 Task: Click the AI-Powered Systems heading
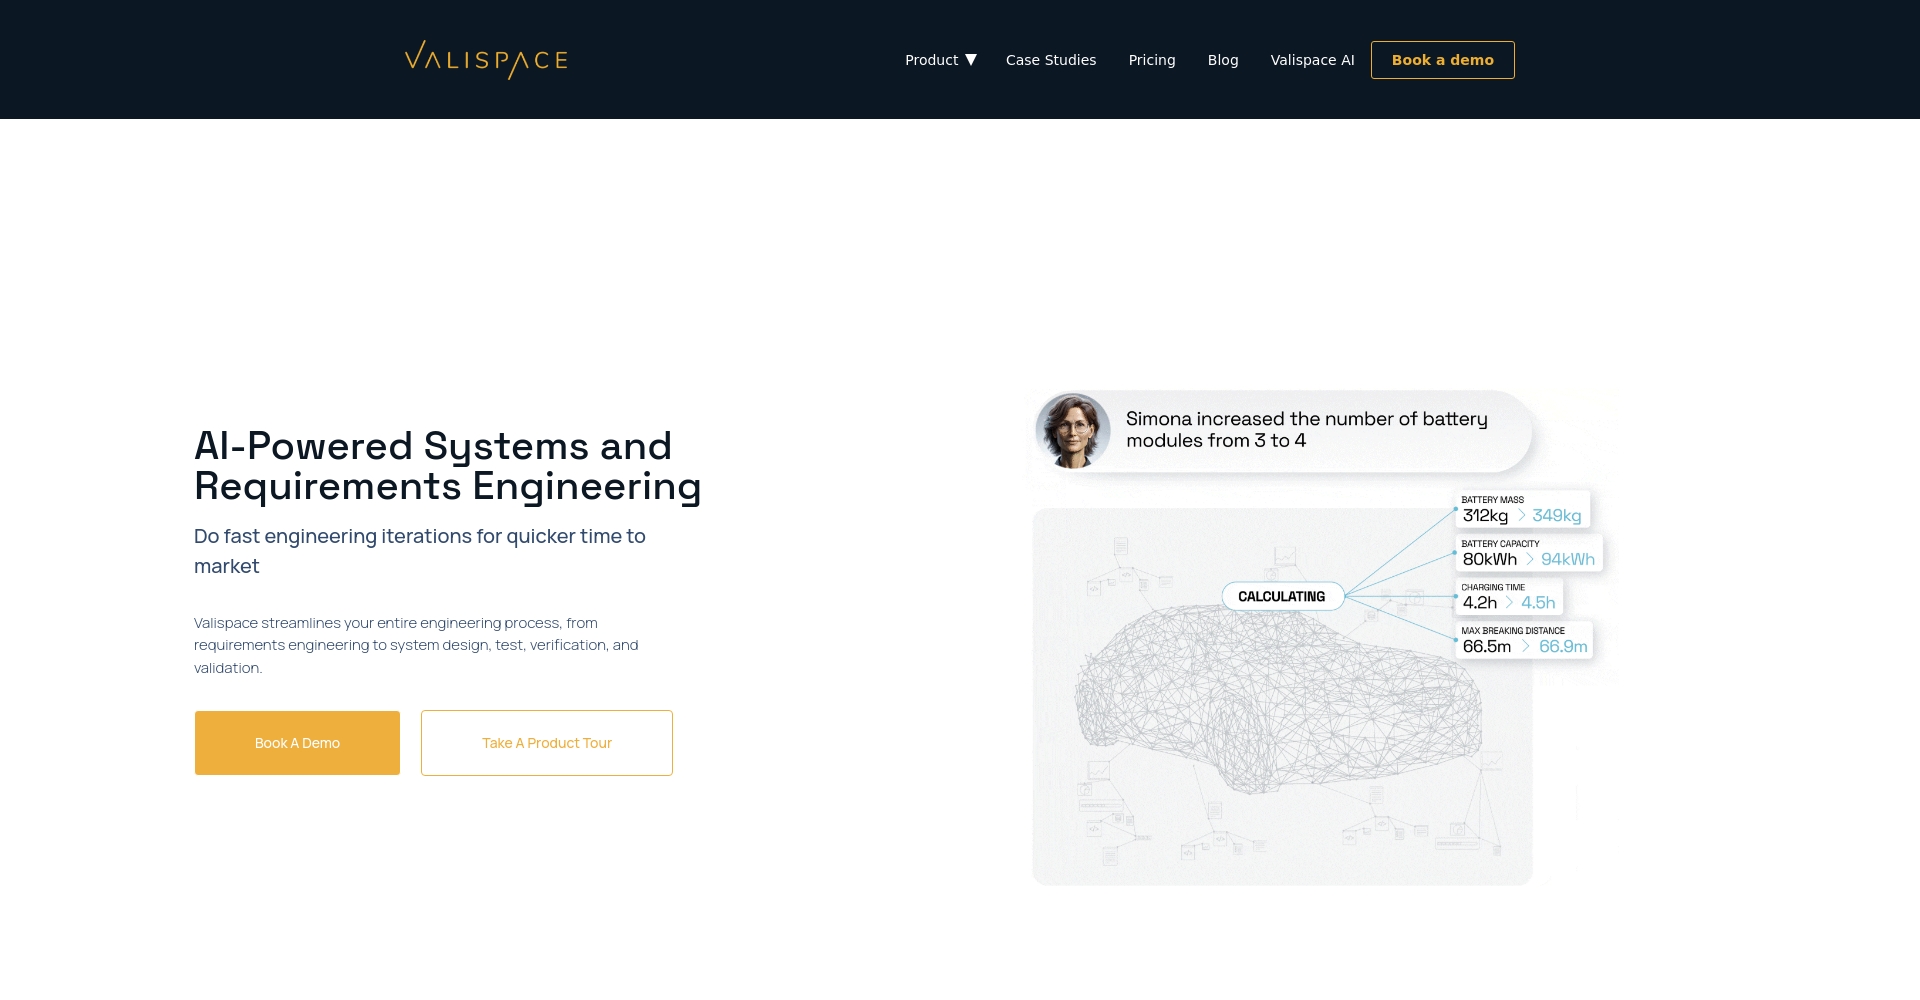(447, 466)
